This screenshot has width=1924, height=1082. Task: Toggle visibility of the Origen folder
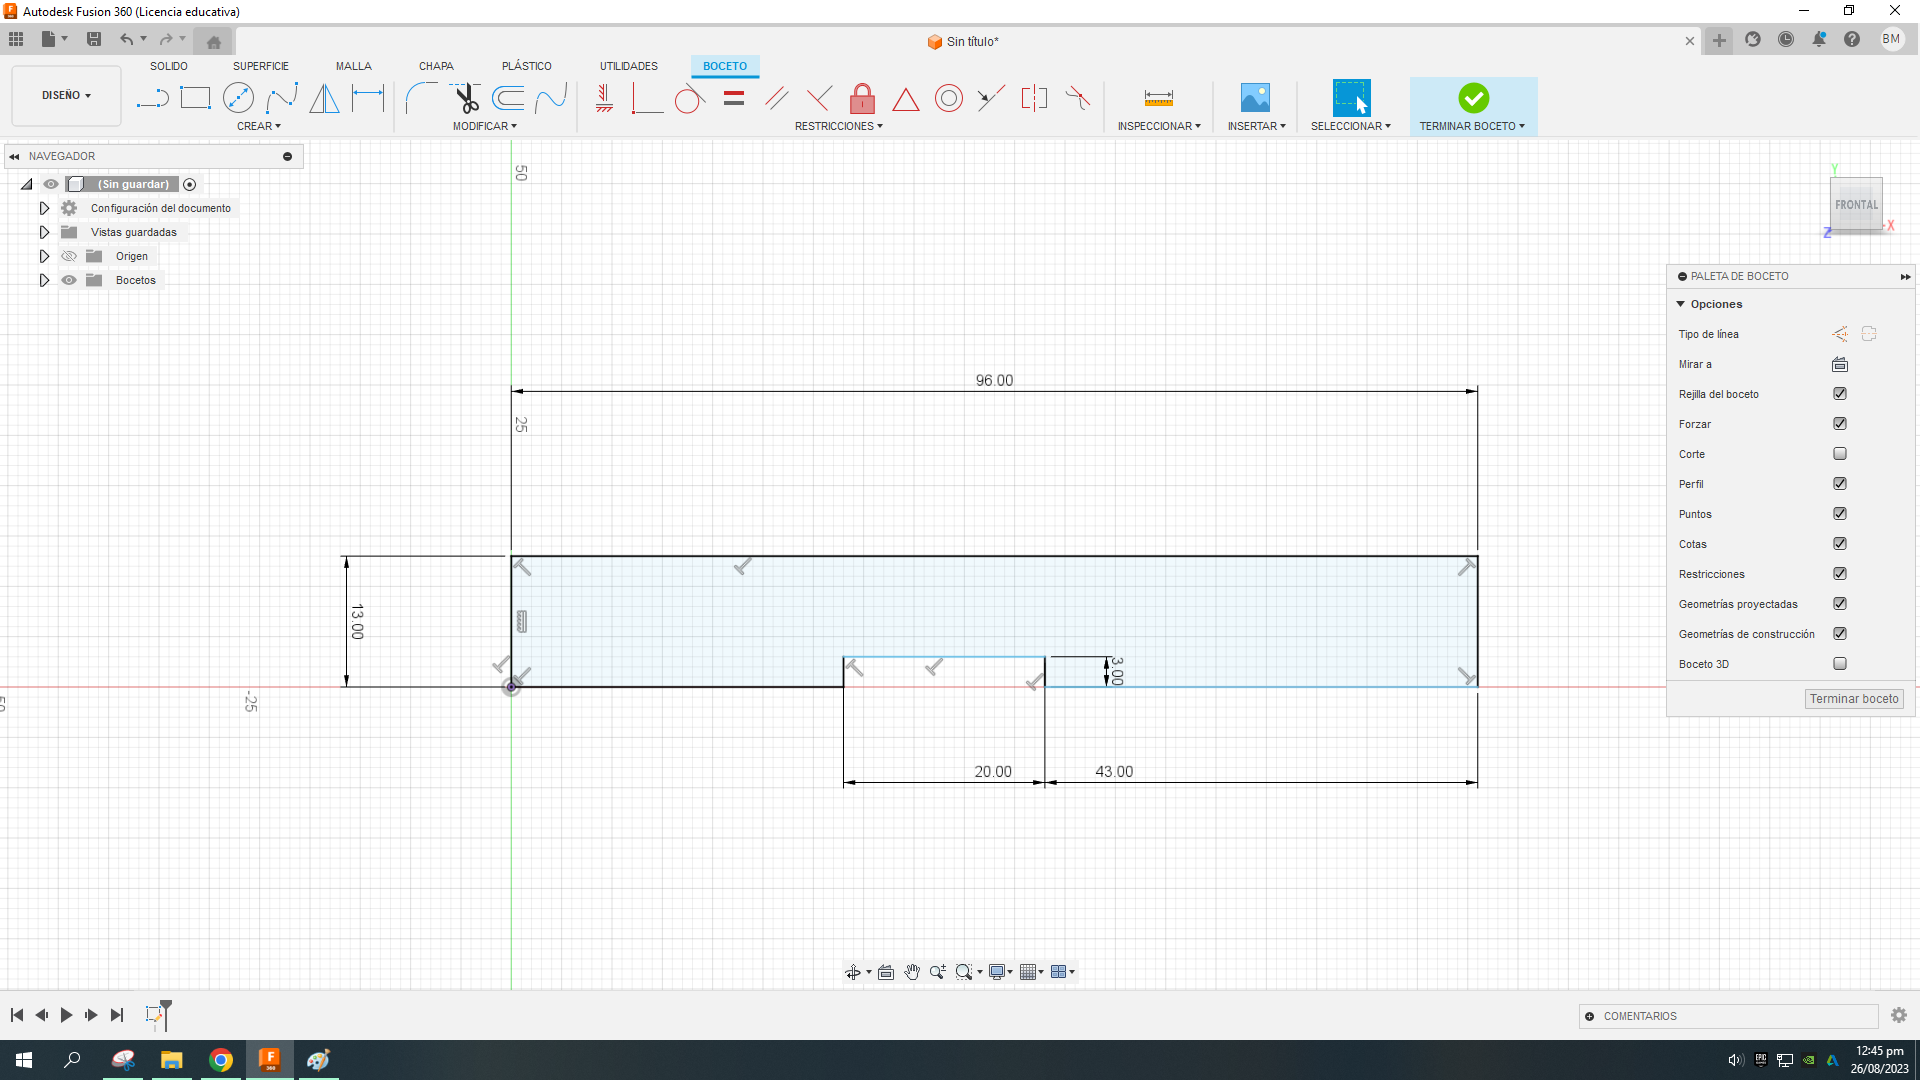click(68, 256)
